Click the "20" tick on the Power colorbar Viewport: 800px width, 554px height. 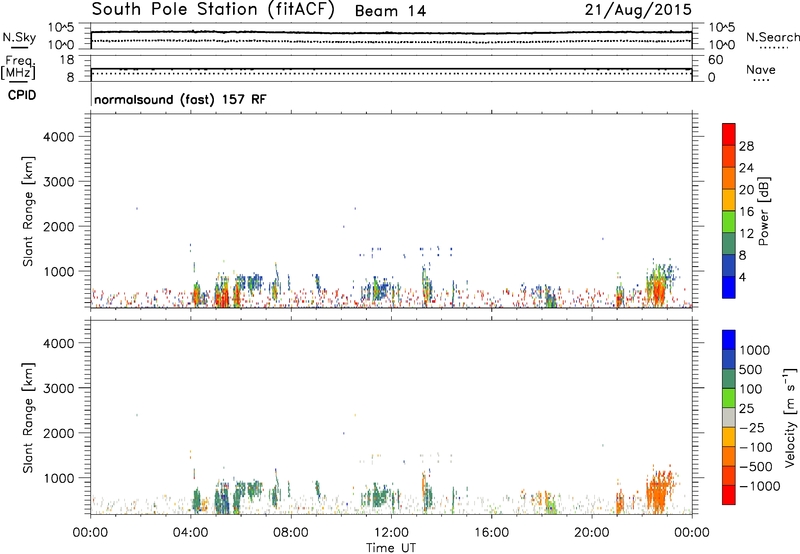click(746, 190)
